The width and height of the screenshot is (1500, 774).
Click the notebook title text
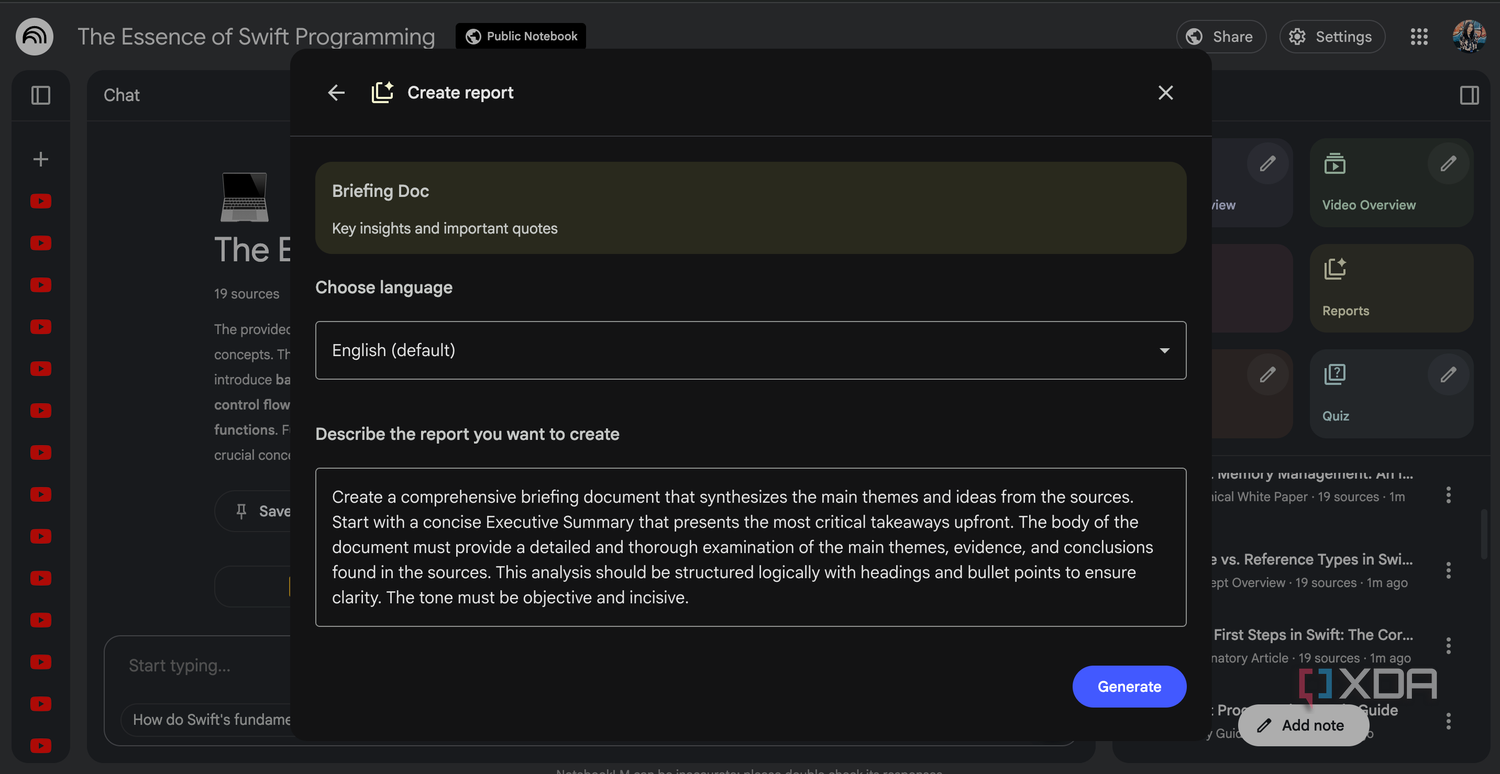pyautogui.click(x=256, y=37)
